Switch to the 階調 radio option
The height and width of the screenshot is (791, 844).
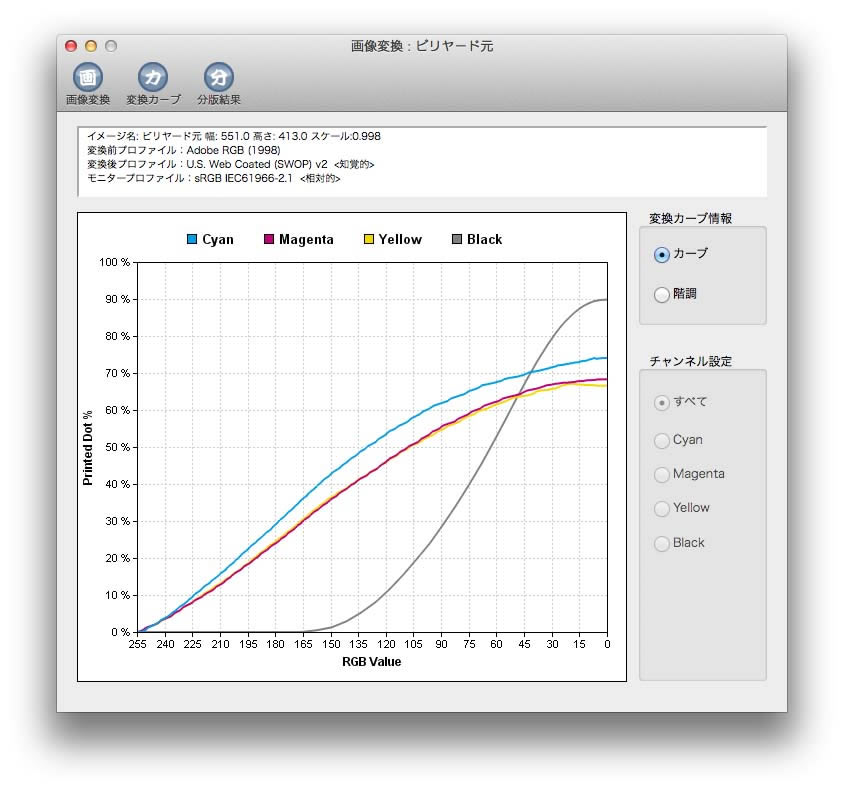pyautogui.click(x=661, y=295)
